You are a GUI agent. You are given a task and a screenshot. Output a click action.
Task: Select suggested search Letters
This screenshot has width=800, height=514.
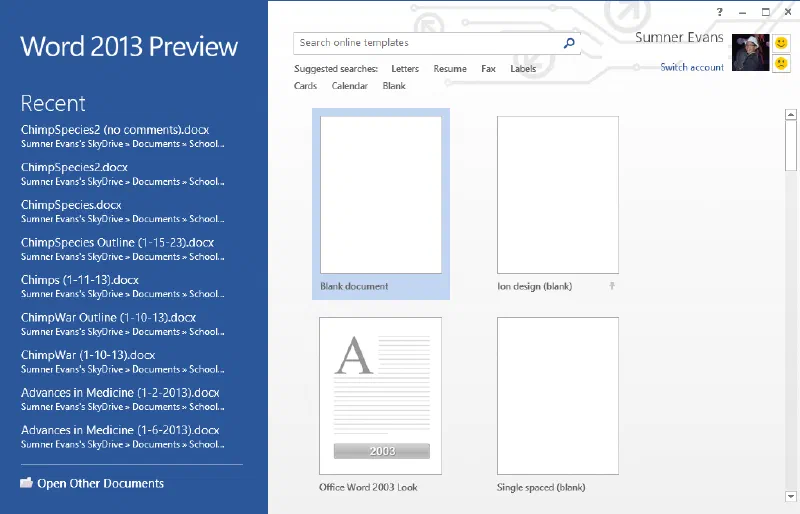[x=405, y=69]
